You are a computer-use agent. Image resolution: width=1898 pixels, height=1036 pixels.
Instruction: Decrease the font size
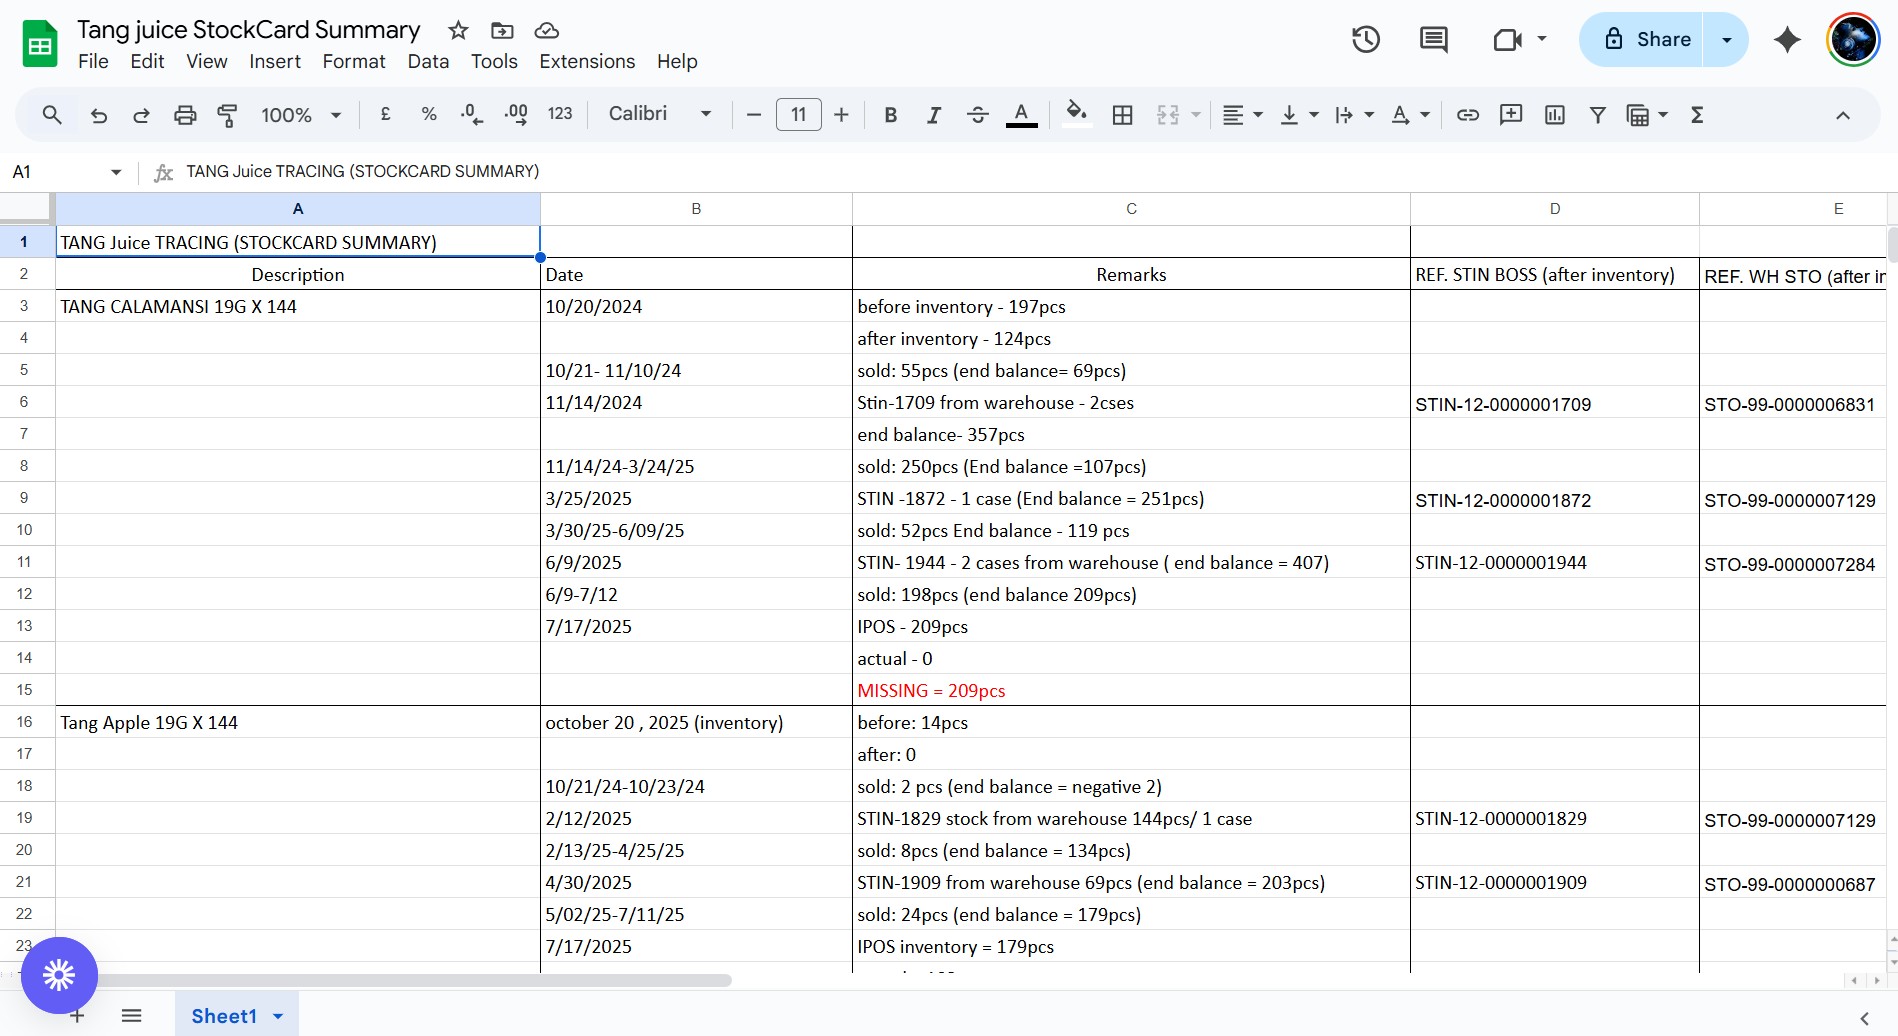(x=754, y=115)
